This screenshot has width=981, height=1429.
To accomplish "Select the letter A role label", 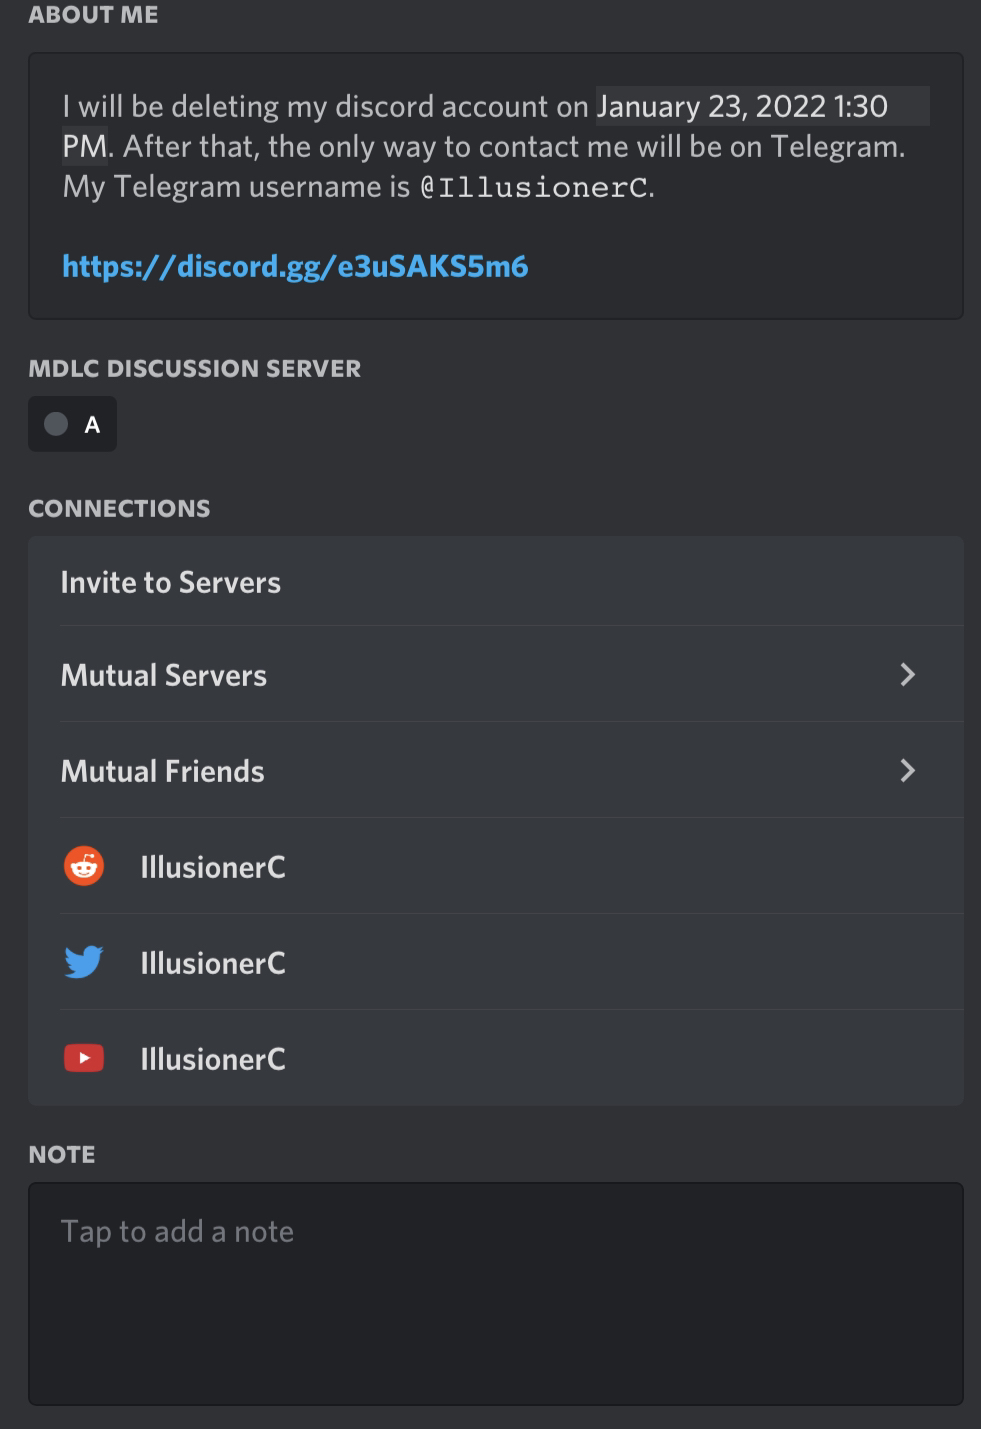I will tap(92, 425).
